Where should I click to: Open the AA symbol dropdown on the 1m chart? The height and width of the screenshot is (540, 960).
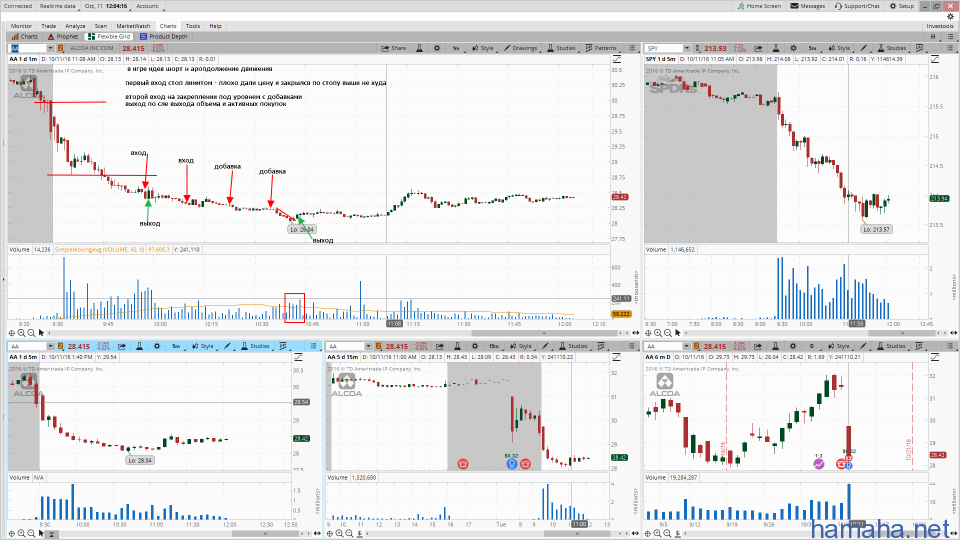(x=50, y=48)
